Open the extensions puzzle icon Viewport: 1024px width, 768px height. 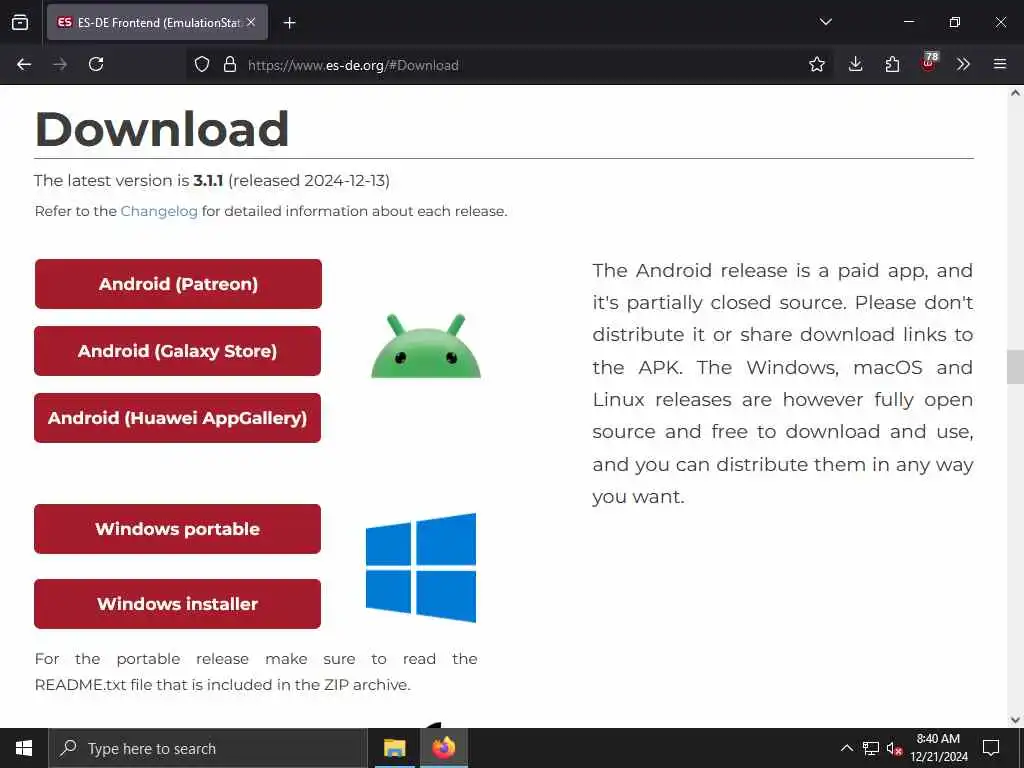pyautogui.click(x=892, y=64)
